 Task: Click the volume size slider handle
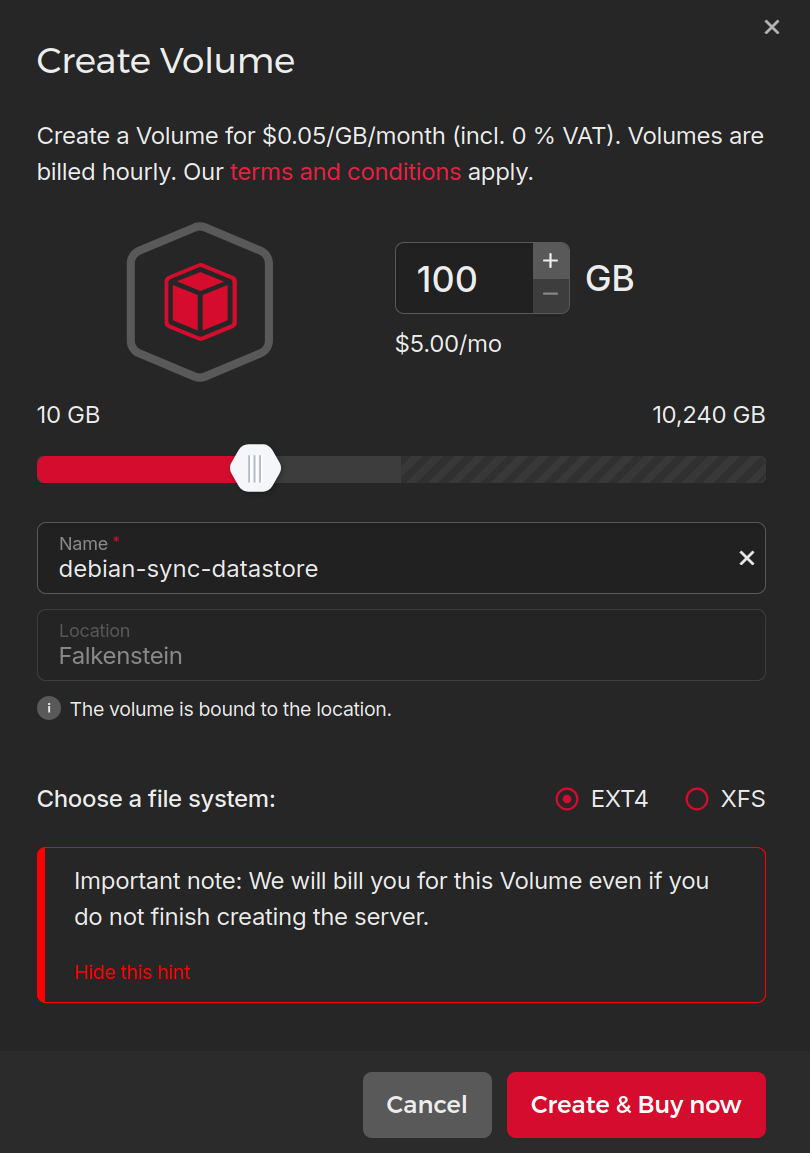point(255,468)
